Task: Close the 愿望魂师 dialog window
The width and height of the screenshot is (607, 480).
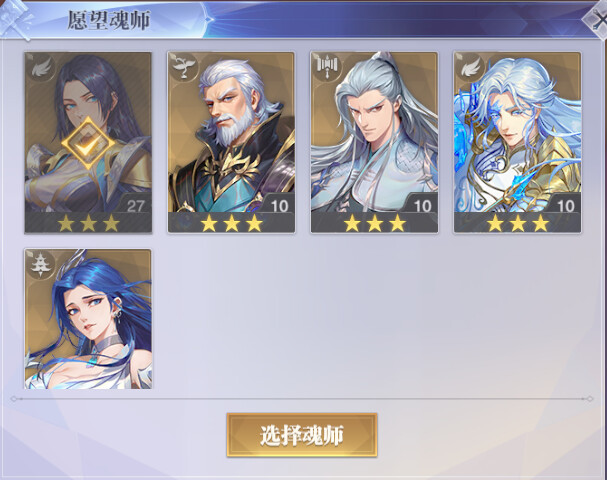Action: [x=597, y=19]
